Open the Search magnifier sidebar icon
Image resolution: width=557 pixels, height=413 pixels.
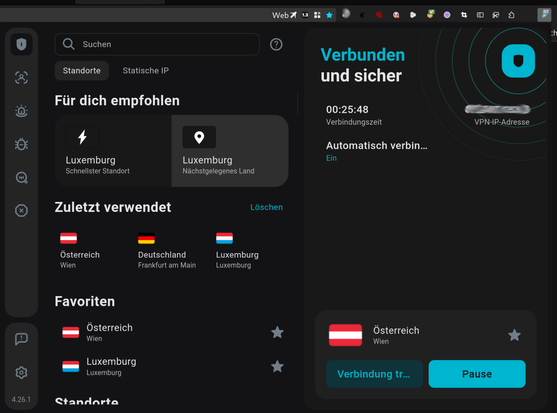[21, 177]
